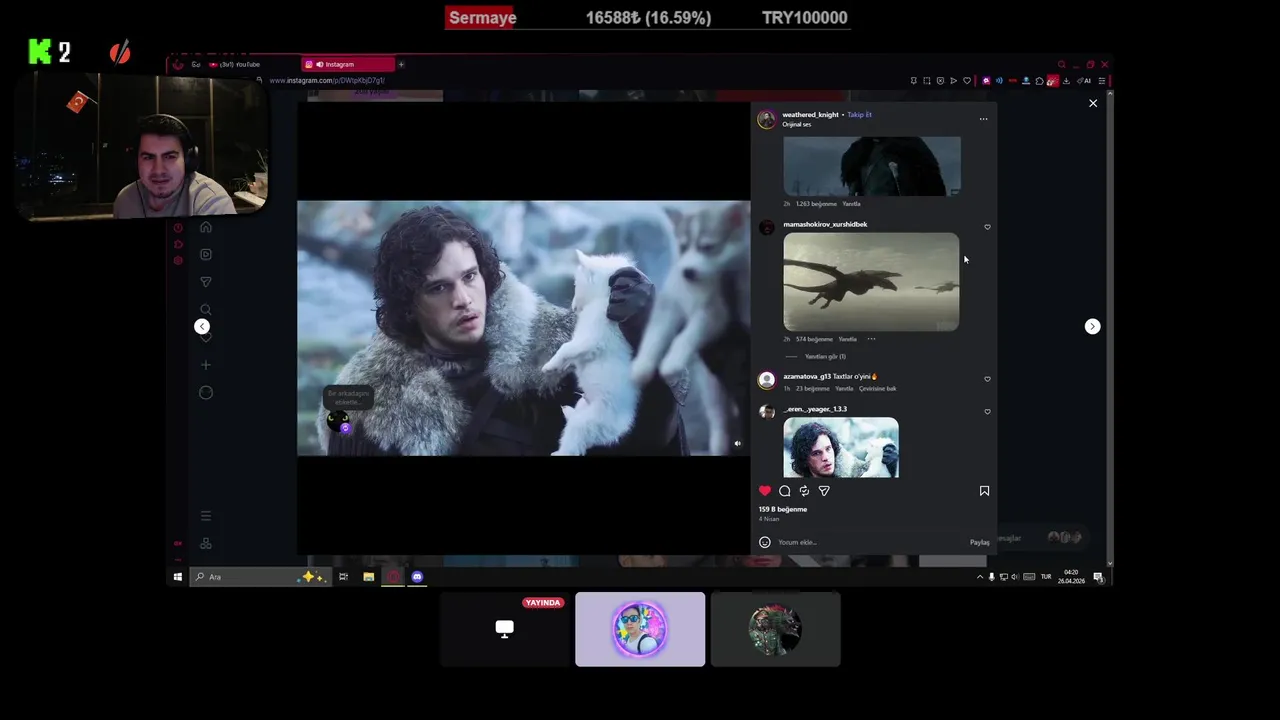Click the browser heart bookmark icon

pos(966,80)
